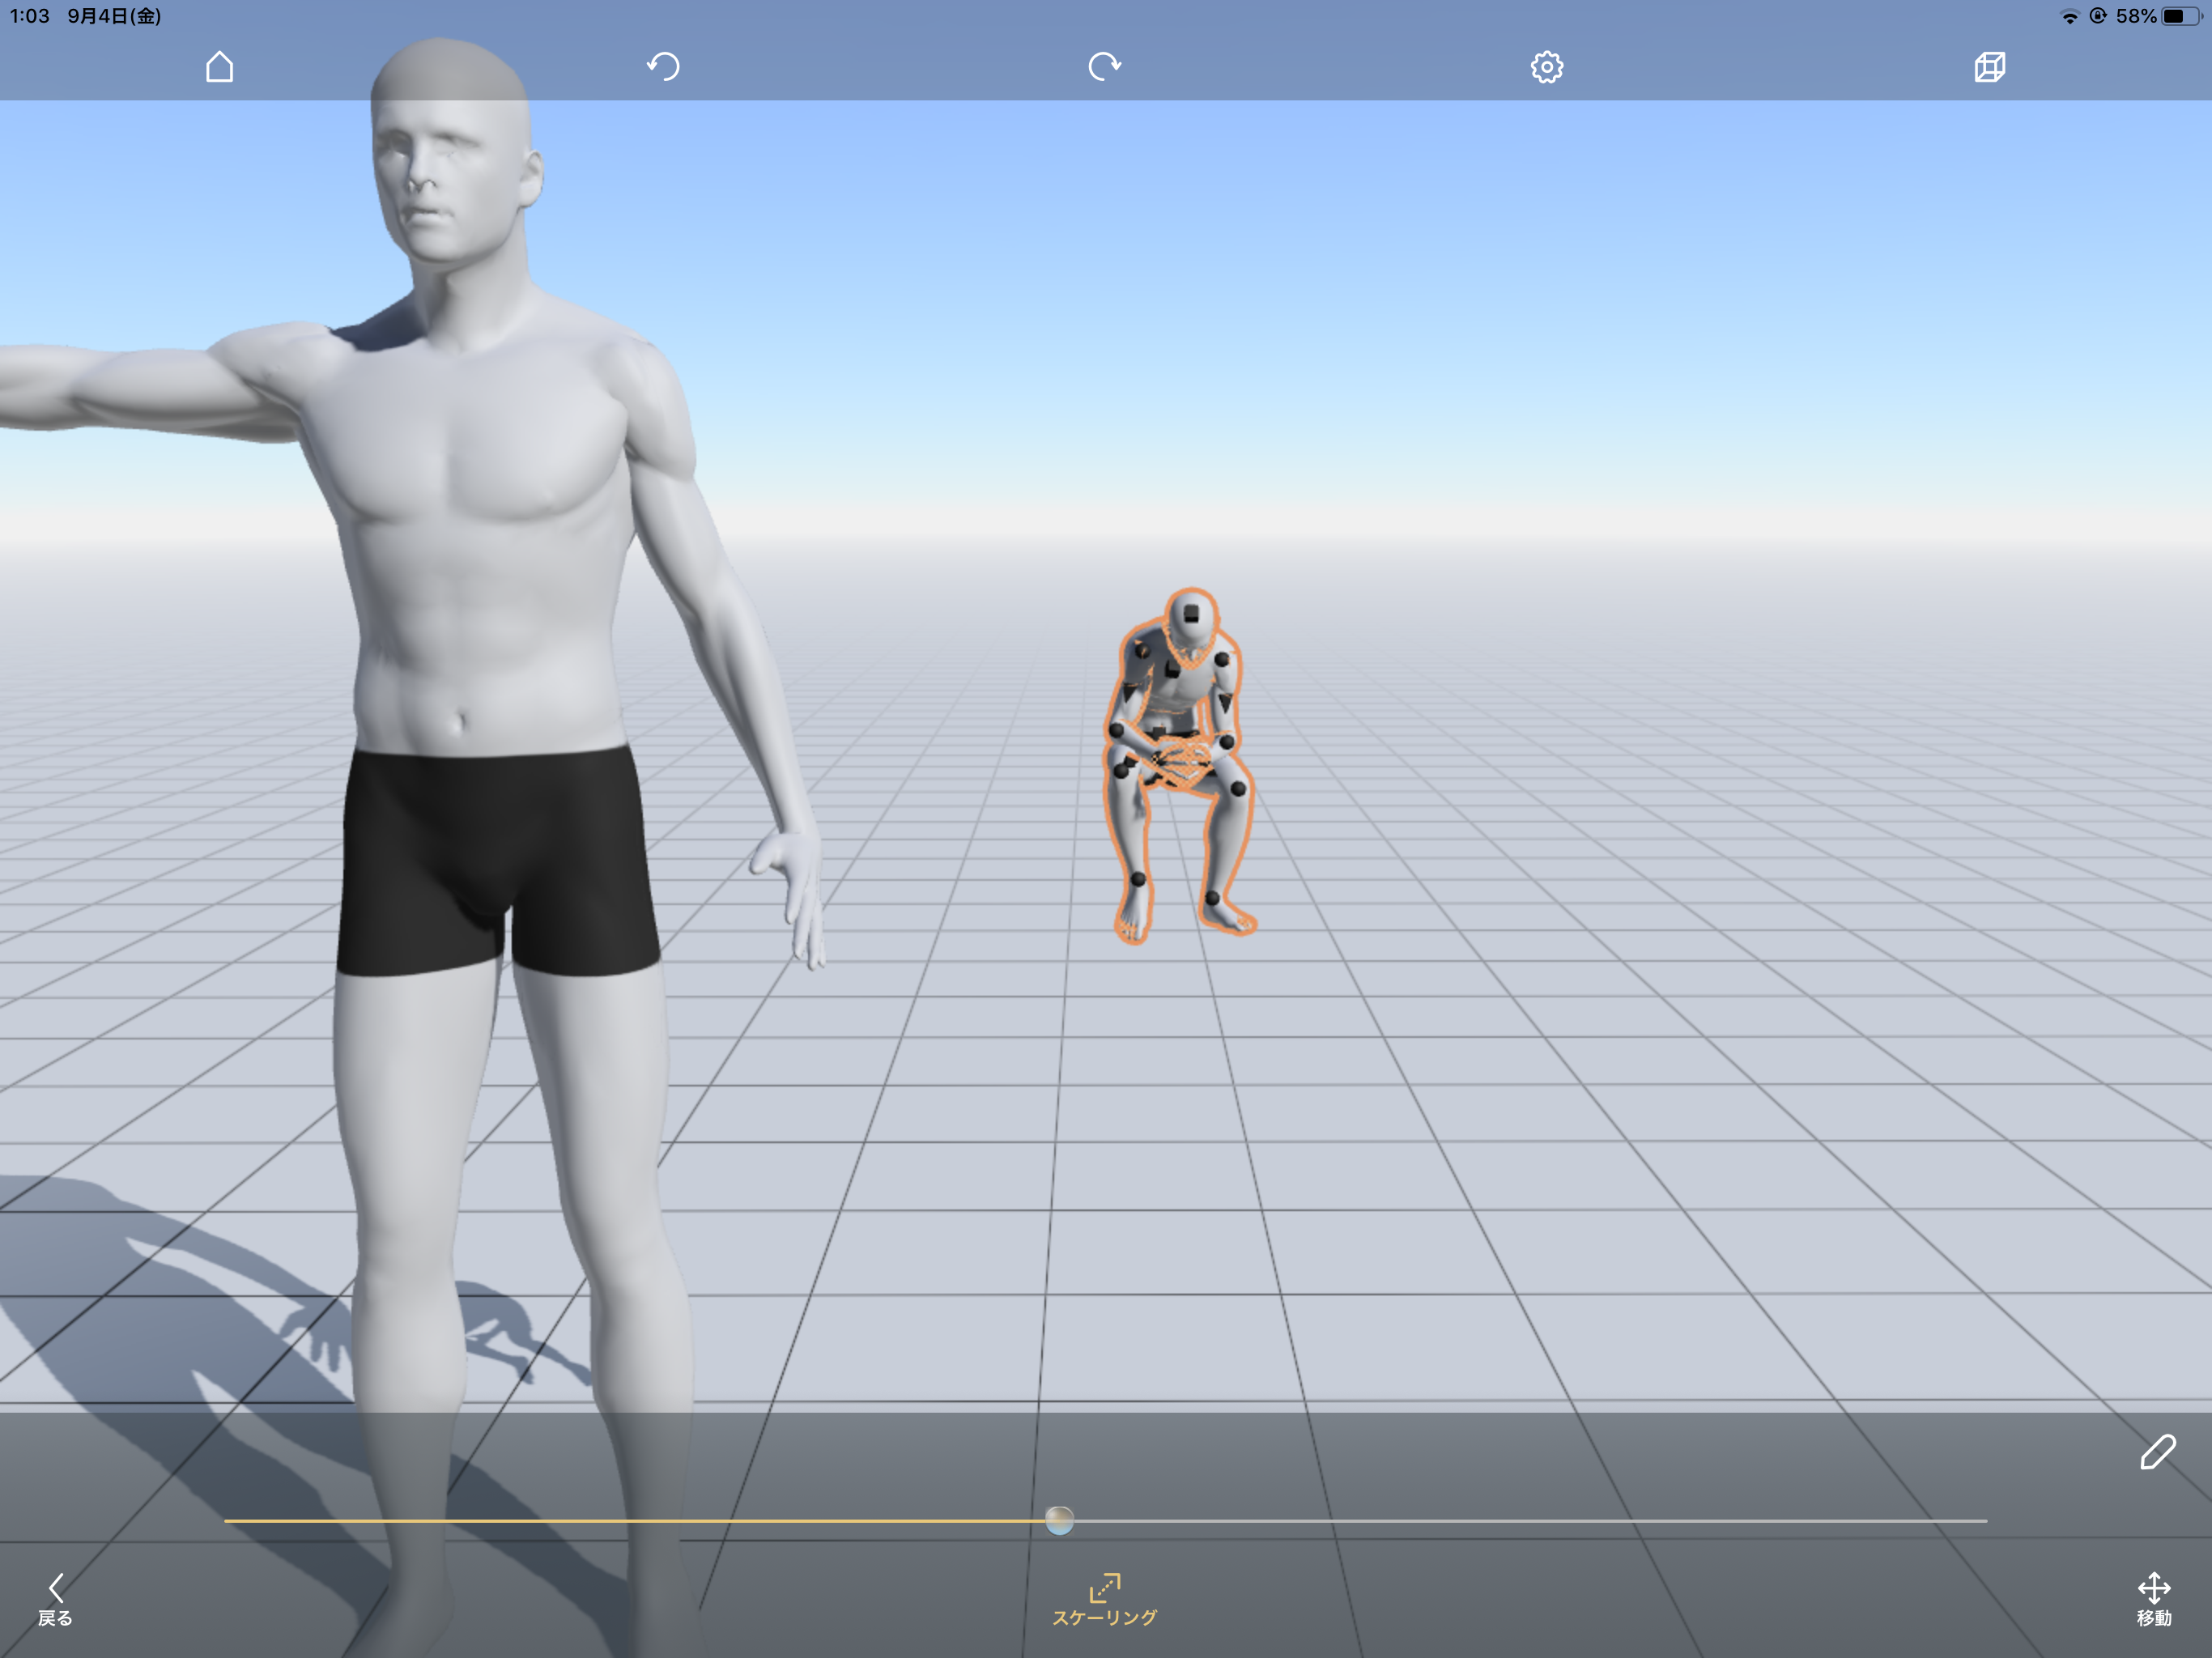Tap the Wi-Fi status icon

[x=2070, y=16]
